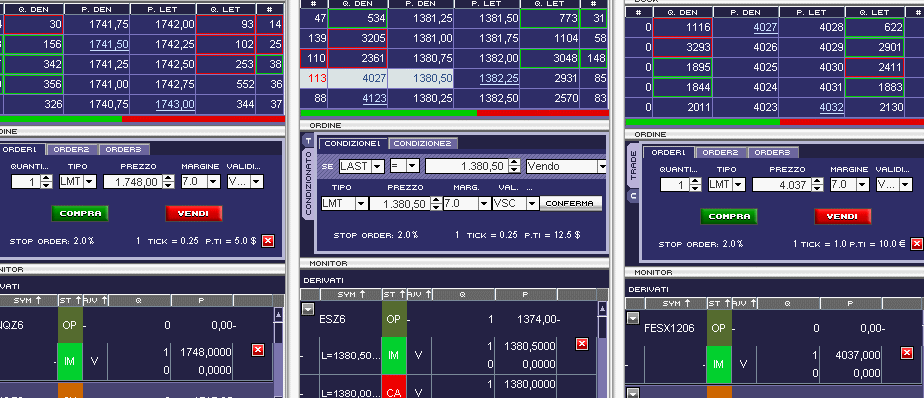924x398 pixels.
Task: Collapse the ESZ6 row expander
Action: pyautogui.click(x=308, y=309)
